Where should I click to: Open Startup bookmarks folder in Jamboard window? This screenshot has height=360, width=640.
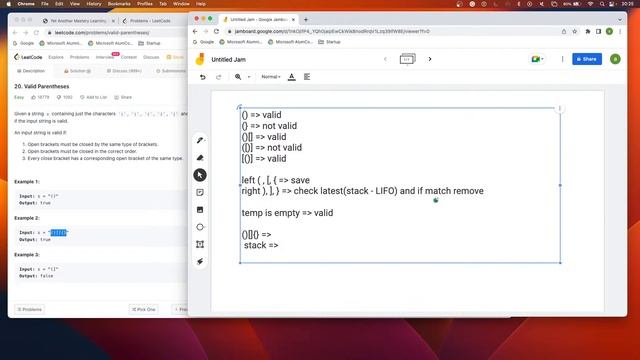(x=329, y=42)
